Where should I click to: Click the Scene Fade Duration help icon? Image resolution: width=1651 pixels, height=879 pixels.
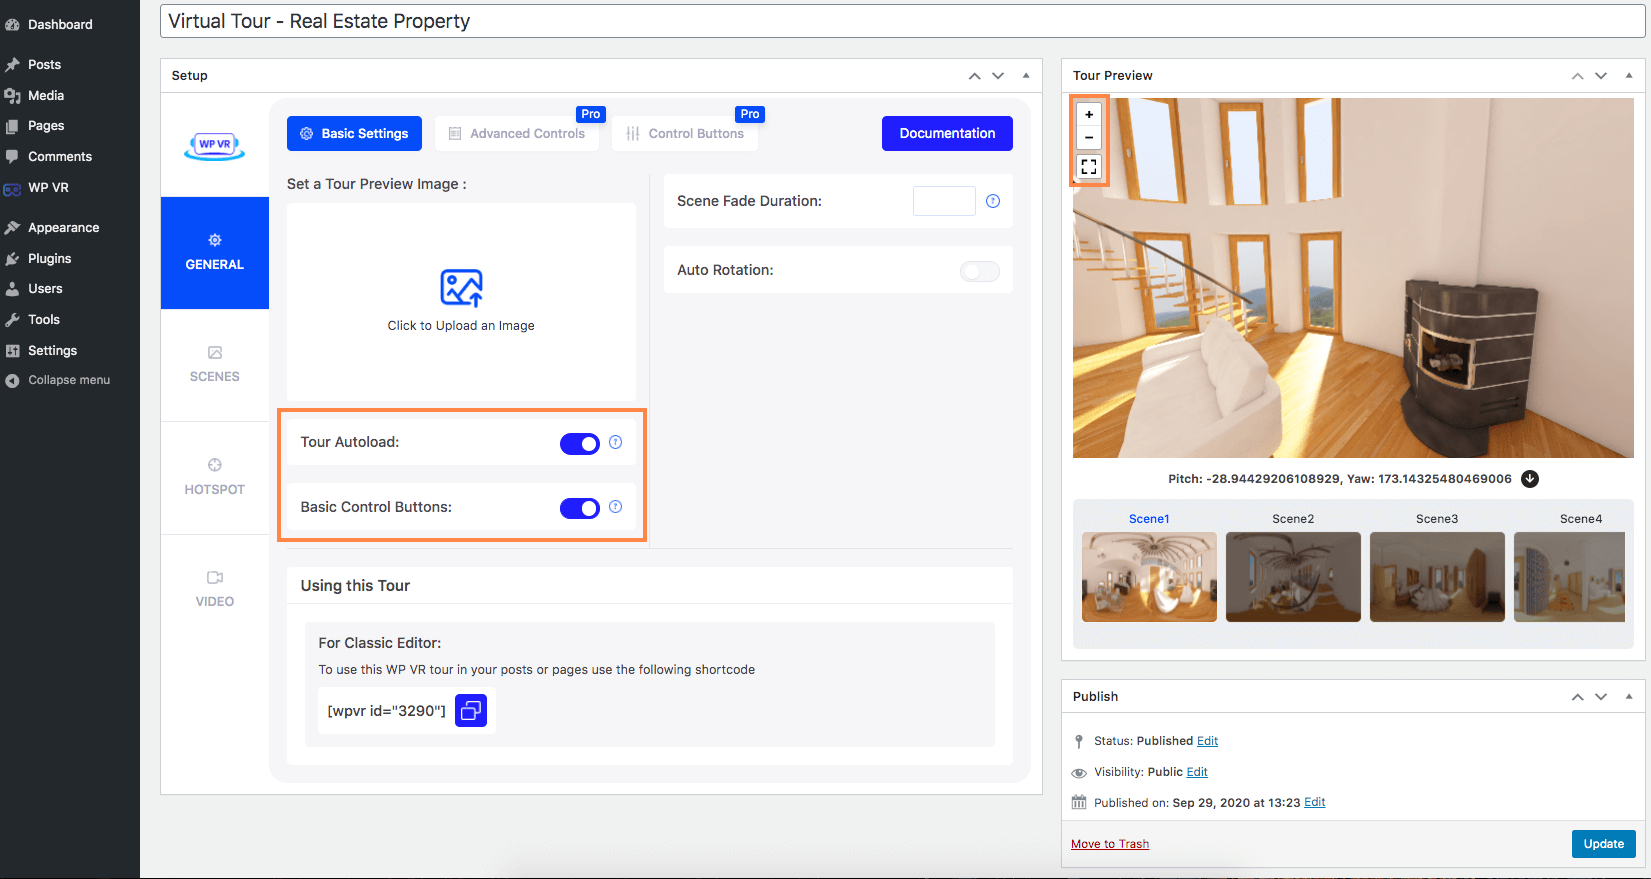point(993,201)
